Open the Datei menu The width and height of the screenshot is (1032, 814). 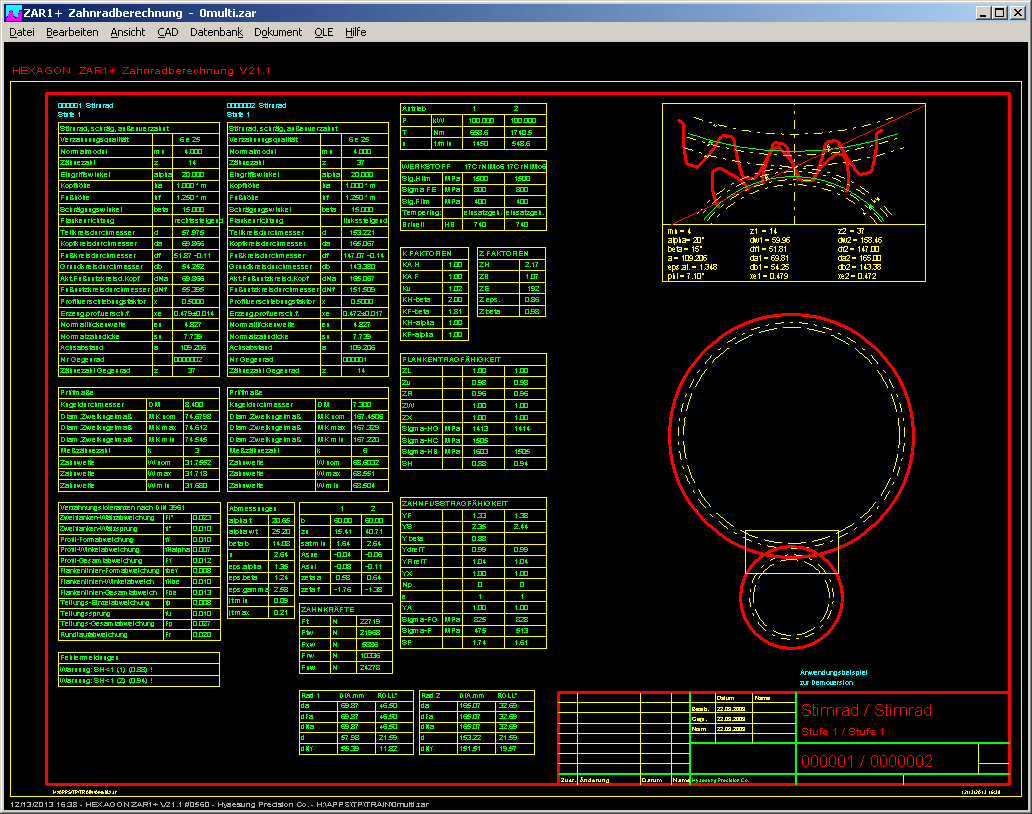click(21, 32)
